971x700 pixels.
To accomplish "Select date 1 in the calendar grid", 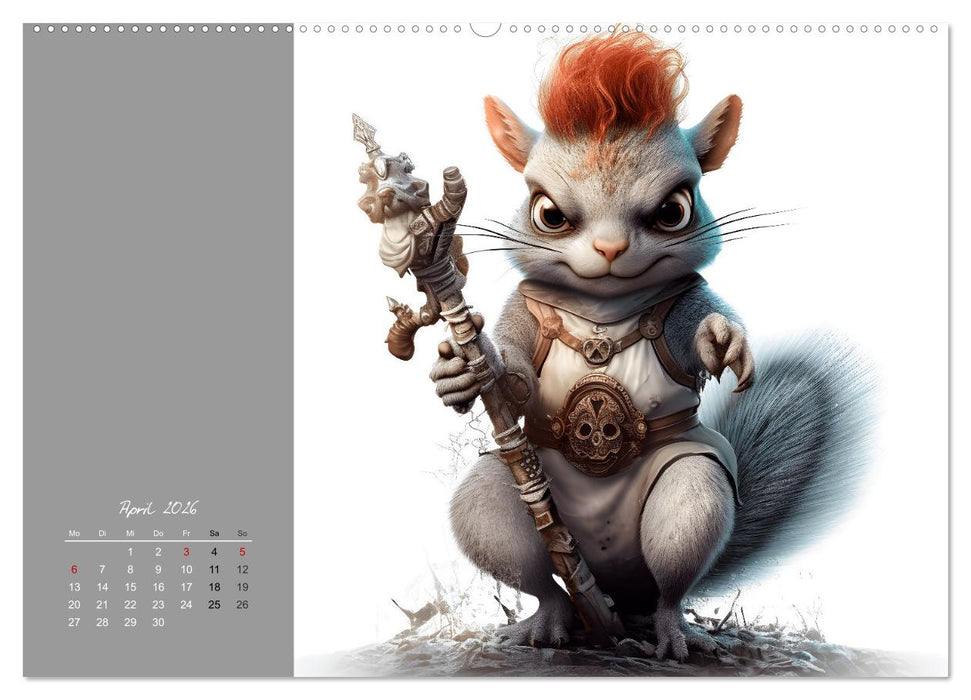I will pyautogui.click(x=130, y=552).
